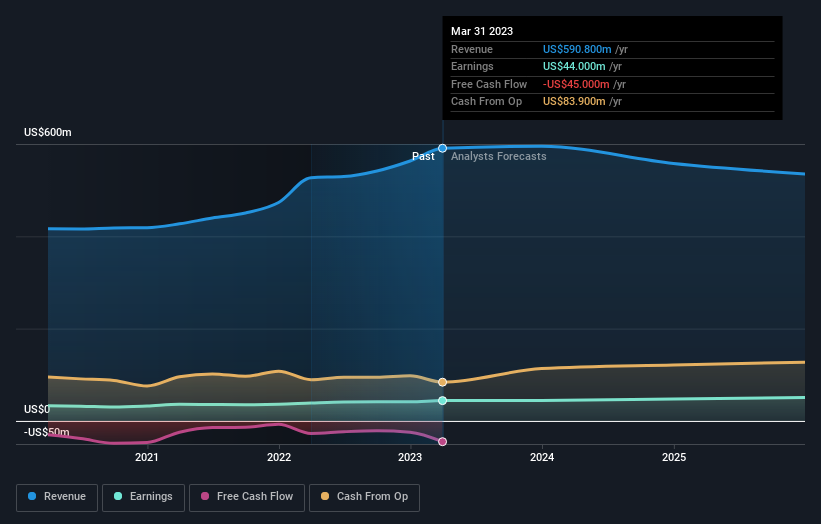The width and height of the screenshot is (821, 524).
Task: Click the Cash From Op marker dot
Action: click(442, 382)
